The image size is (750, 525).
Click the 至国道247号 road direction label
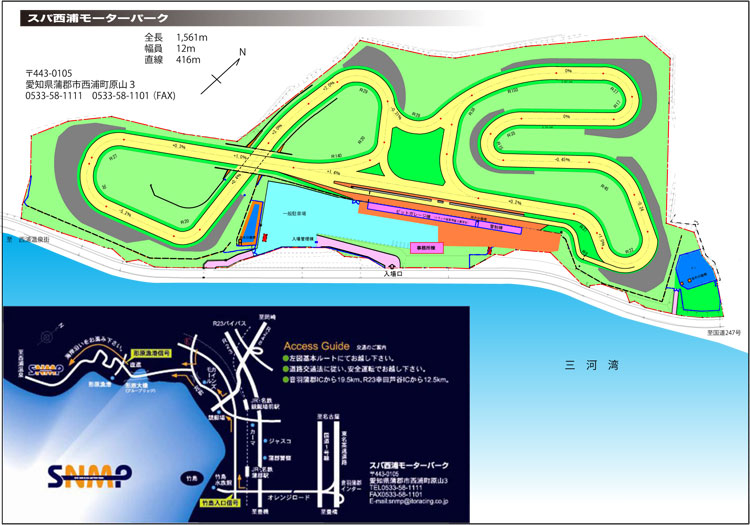tap(724, 332)
